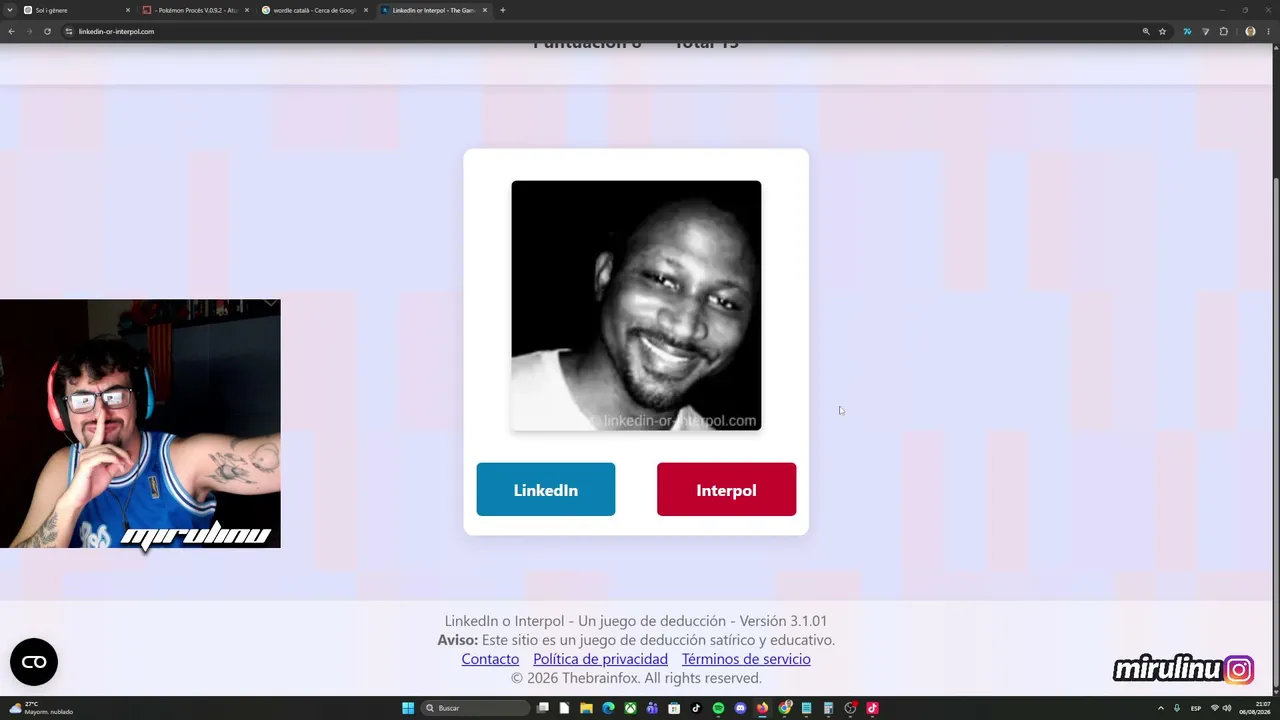Open a new browser tab
Viewport: 1280px width, 720px height.
[502, 10]
